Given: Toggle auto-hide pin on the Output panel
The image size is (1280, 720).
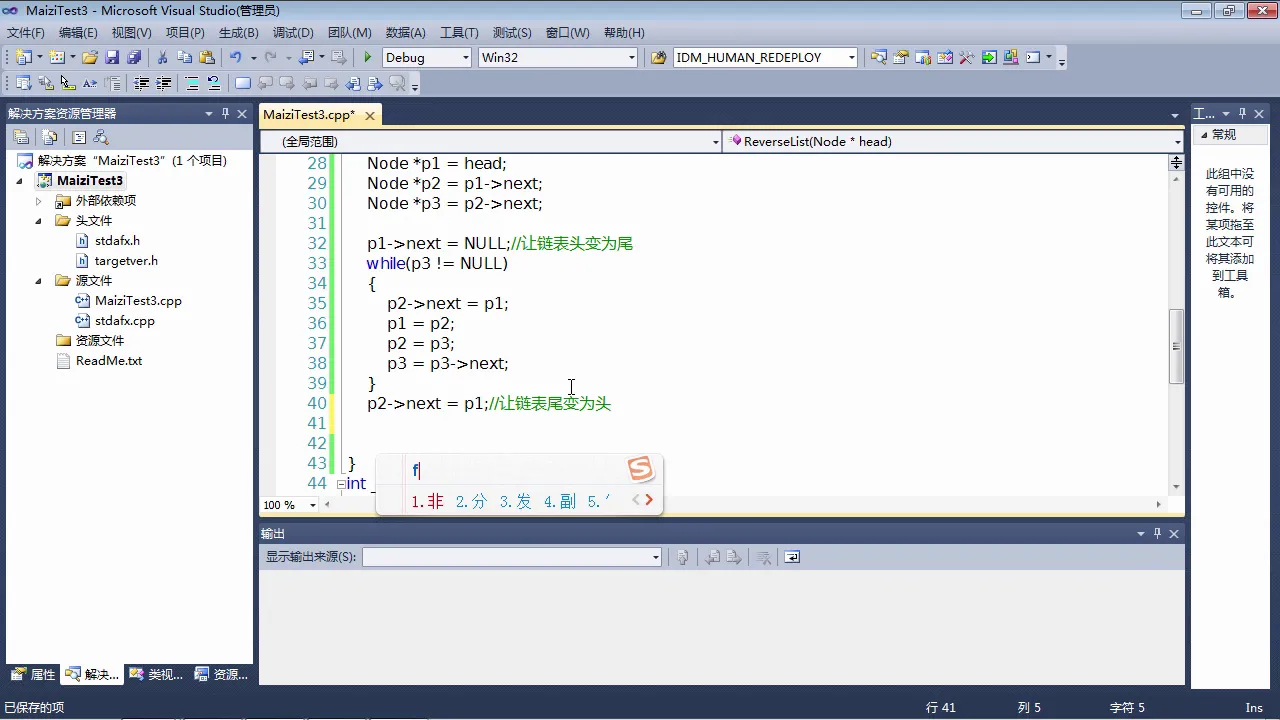Looking at the screenshot, I should click(x=1158, y=534).
